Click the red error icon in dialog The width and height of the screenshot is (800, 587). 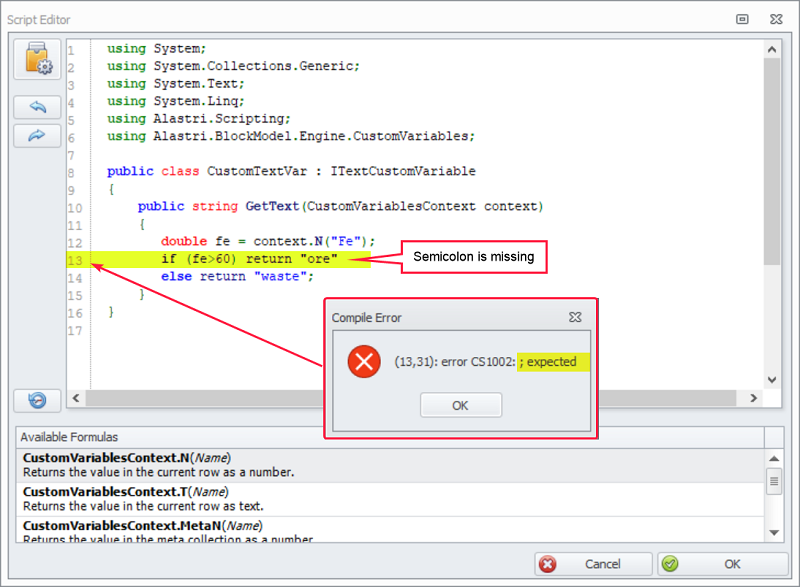tap(364, 362)
